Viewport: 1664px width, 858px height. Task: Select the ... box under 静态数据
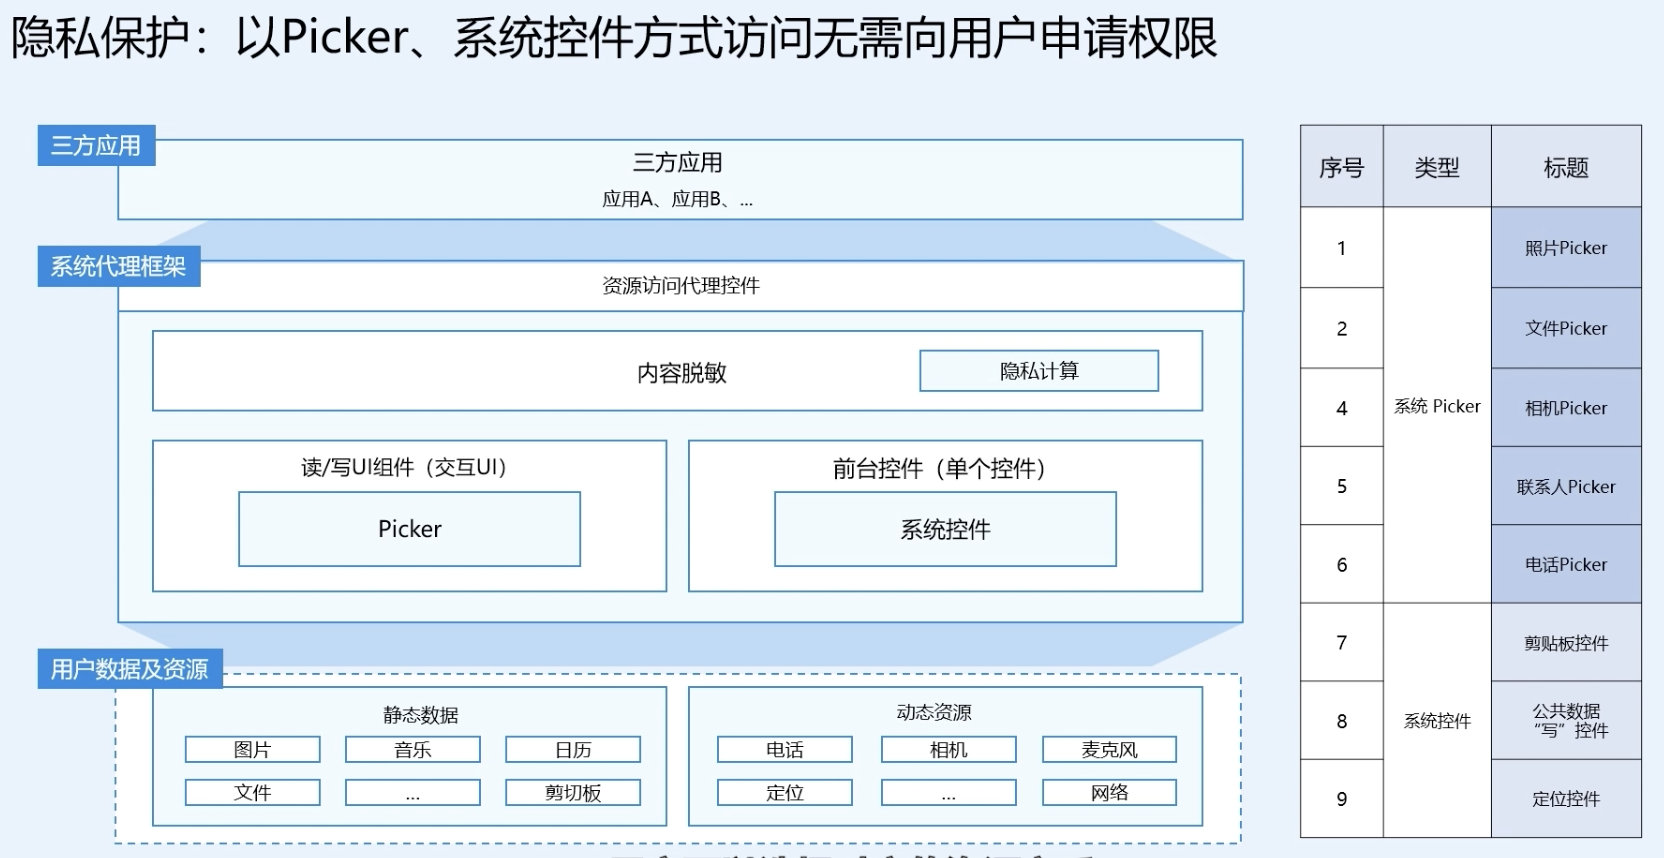pyautogui.click(x=413, y=793)
